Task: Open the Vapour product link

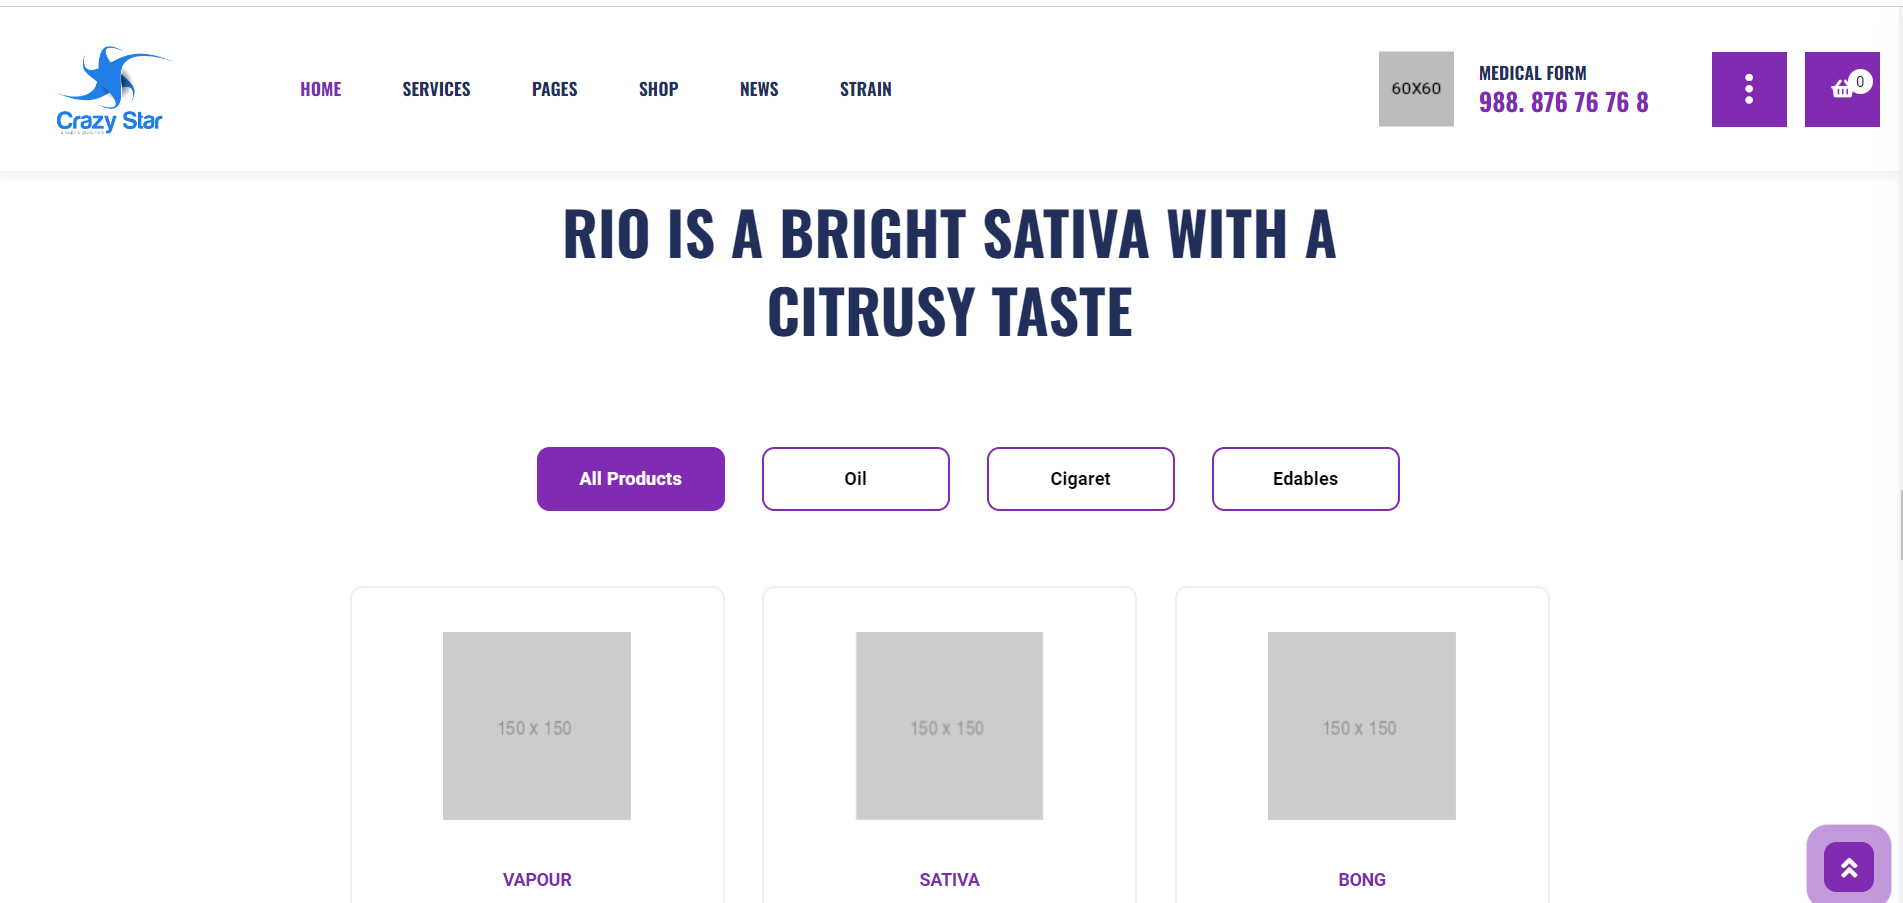Action: tap(537, 880)
